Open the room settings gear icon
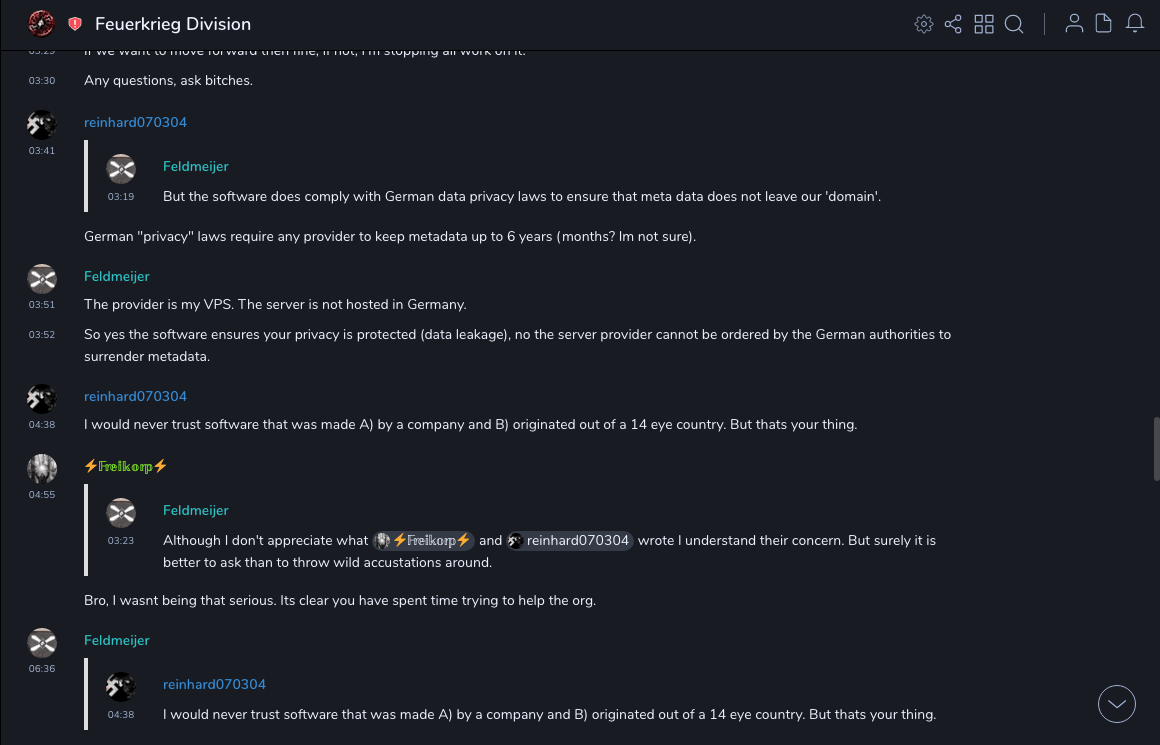Viewport: 1160px width, 745px height. coord(923,24)
